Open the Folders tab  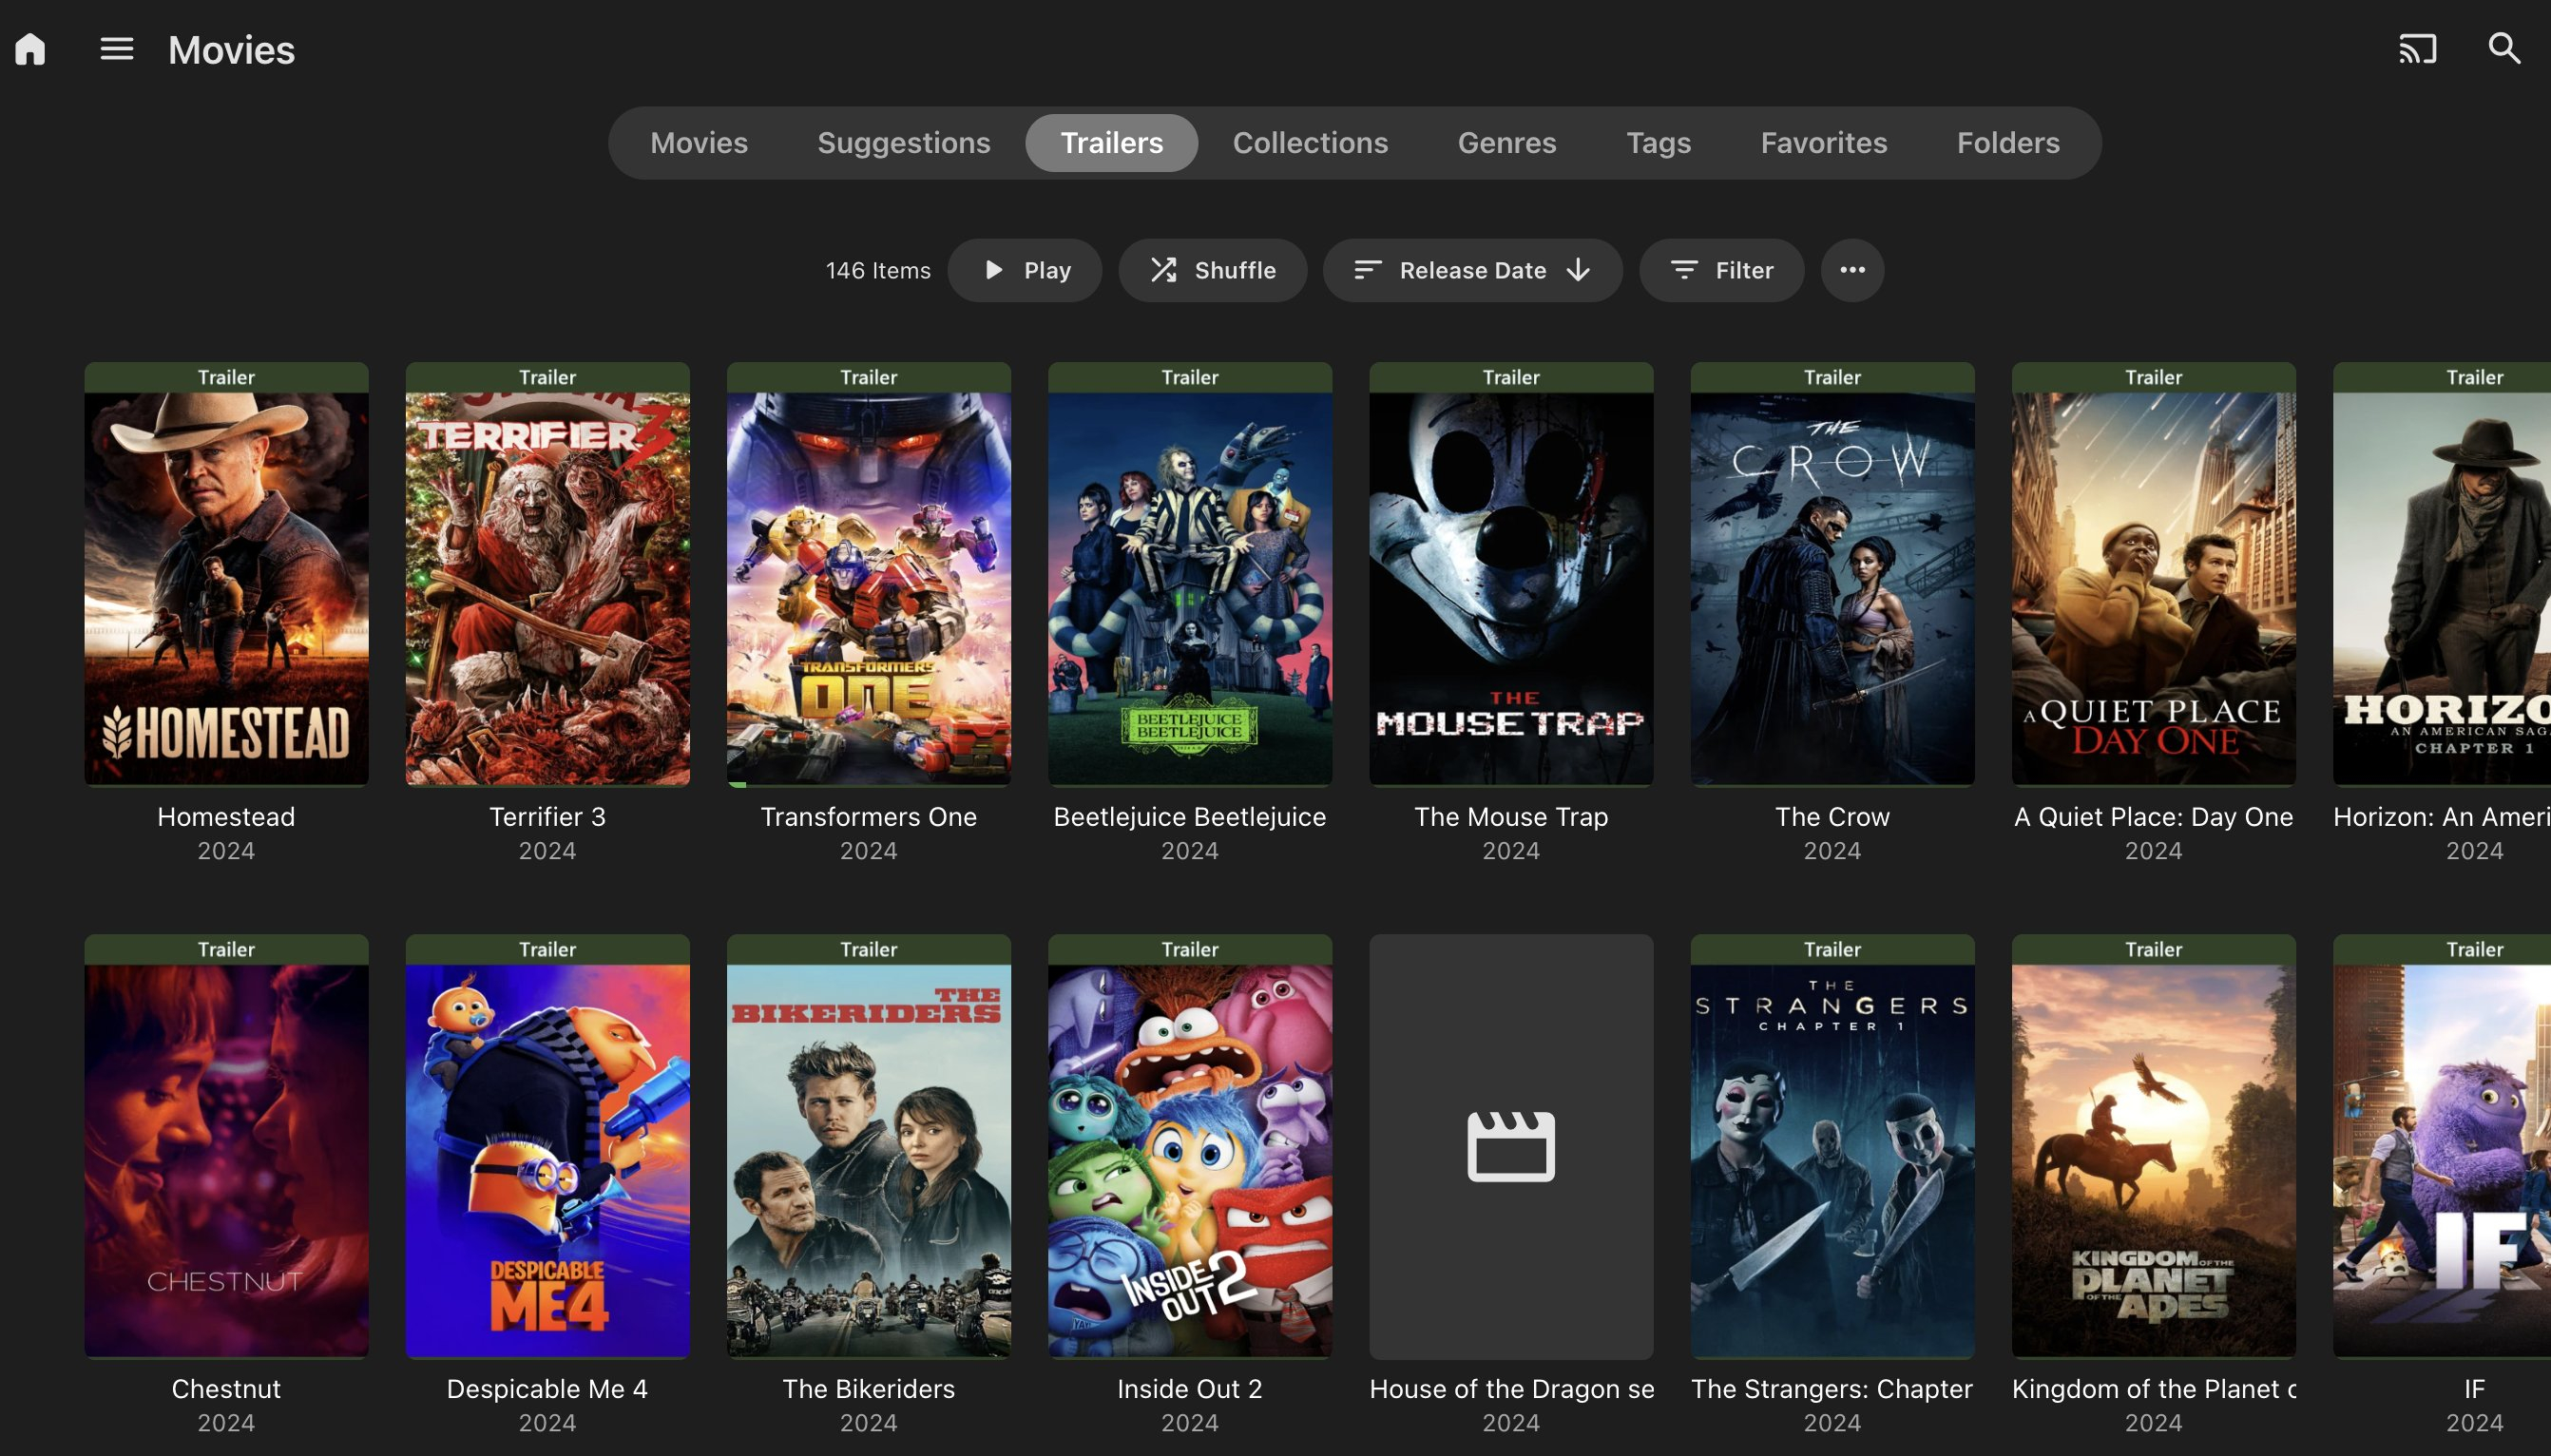pos(2008,143)
